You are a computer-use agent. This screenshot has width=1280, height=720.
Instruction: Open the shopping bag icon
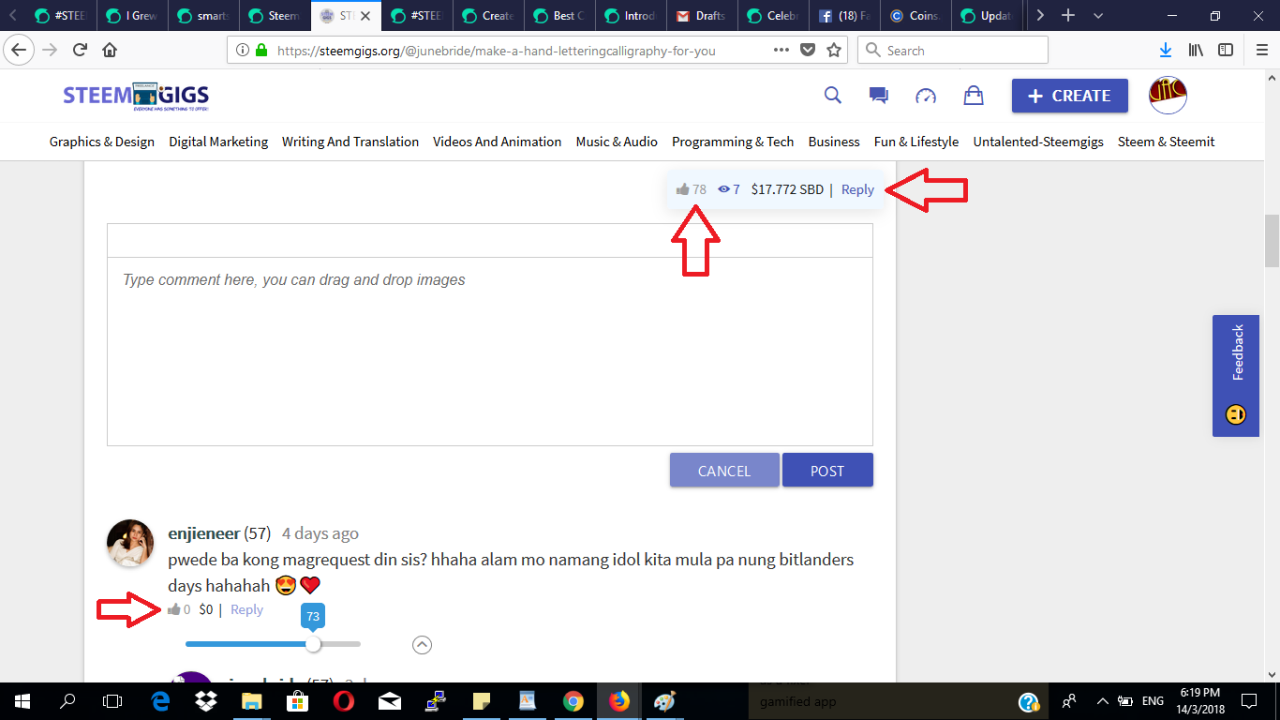(x=972, y=95)
